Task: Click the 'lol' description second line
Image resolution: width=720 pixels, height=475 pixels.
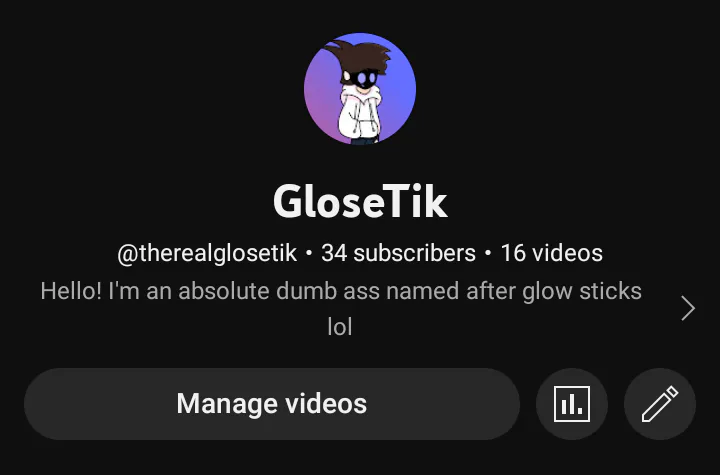Action: [x=340, y=327]
